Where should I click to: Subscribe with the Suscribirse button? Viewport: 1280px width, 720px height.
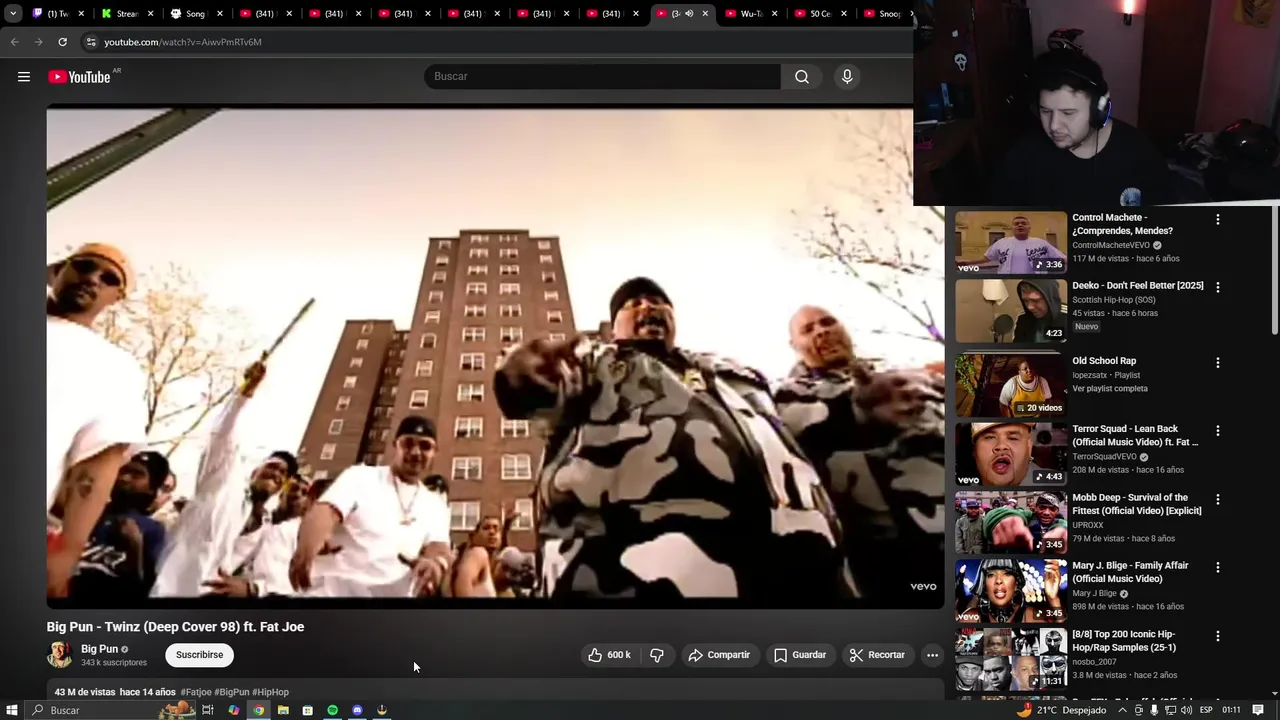pyautogui.click(x=199, y=655)
